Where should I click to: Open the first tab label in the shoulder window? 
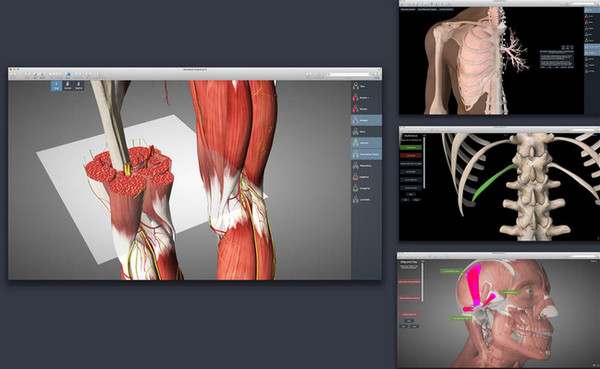pyautogui.click(x=408, y=9)
